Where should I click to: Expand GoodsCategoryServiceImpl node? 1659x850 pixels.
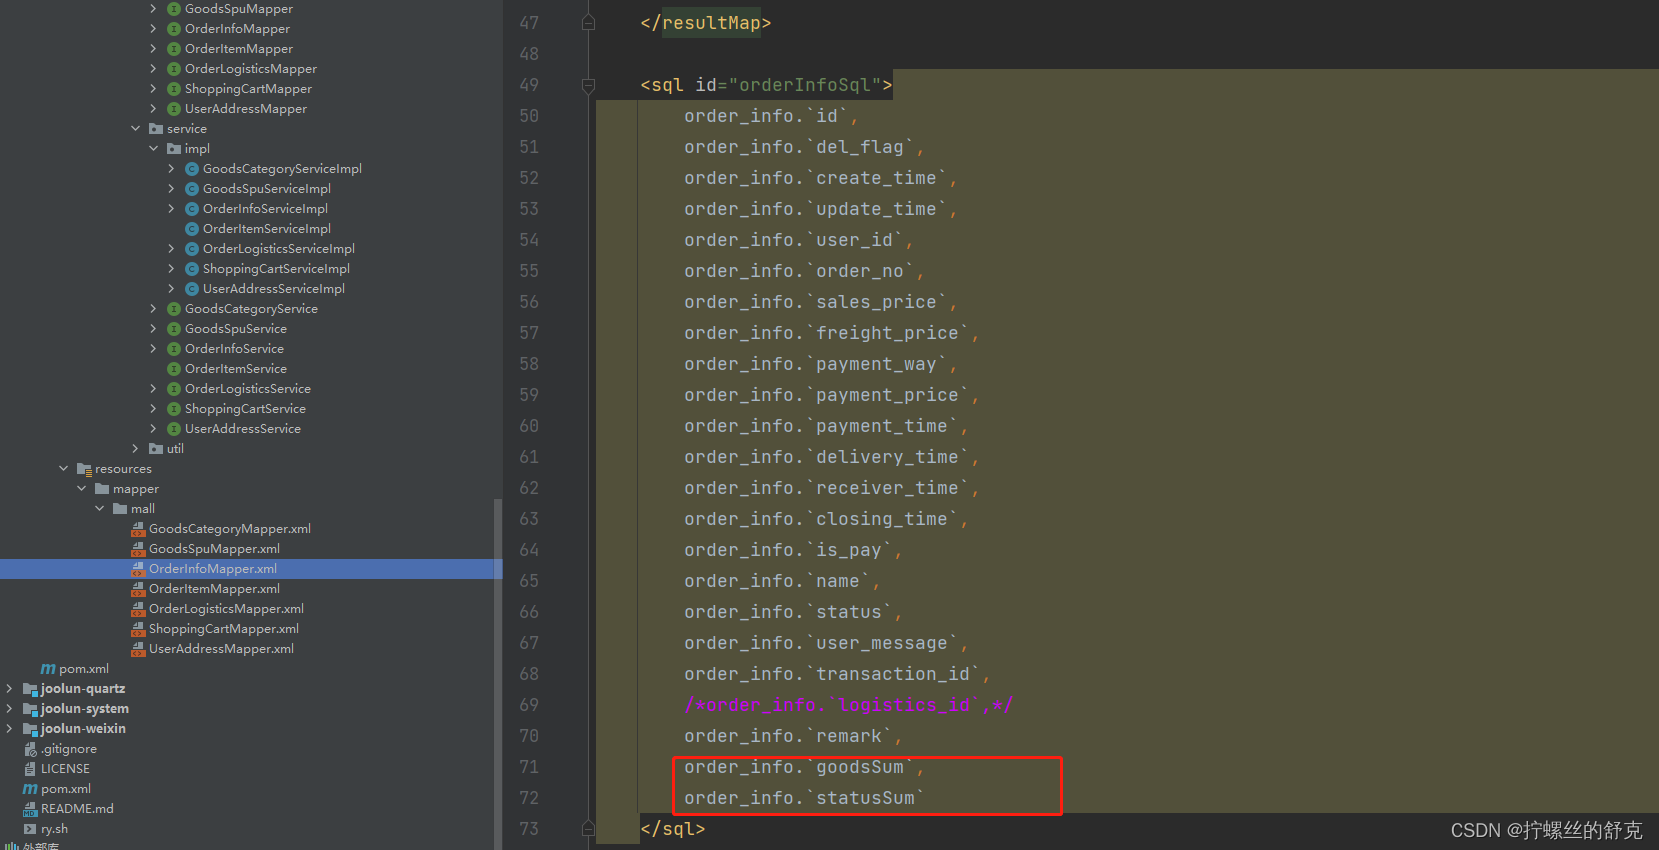171,169
